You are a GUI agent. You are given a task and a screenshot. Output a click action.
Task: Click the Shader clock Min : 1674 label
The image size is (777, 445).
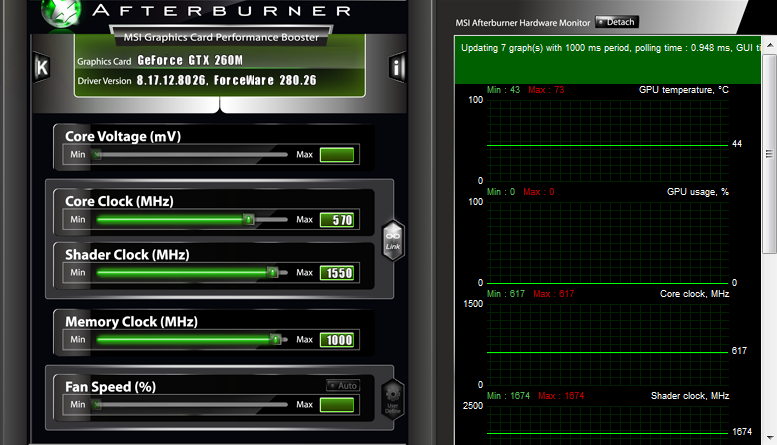pyautogui.click(x=508, y=396)
